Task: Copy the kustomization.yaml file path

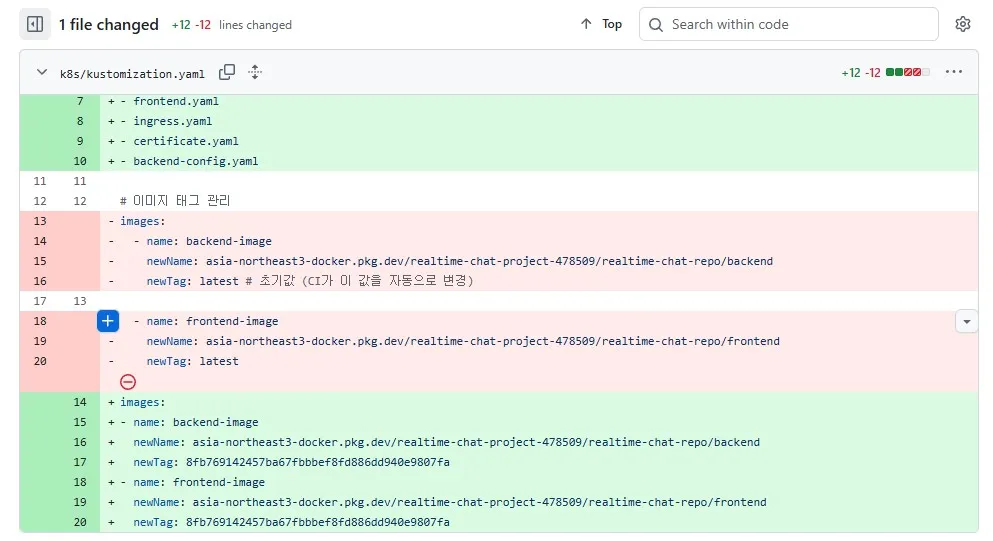Action: pyautogui.click(x=227, y=72)
